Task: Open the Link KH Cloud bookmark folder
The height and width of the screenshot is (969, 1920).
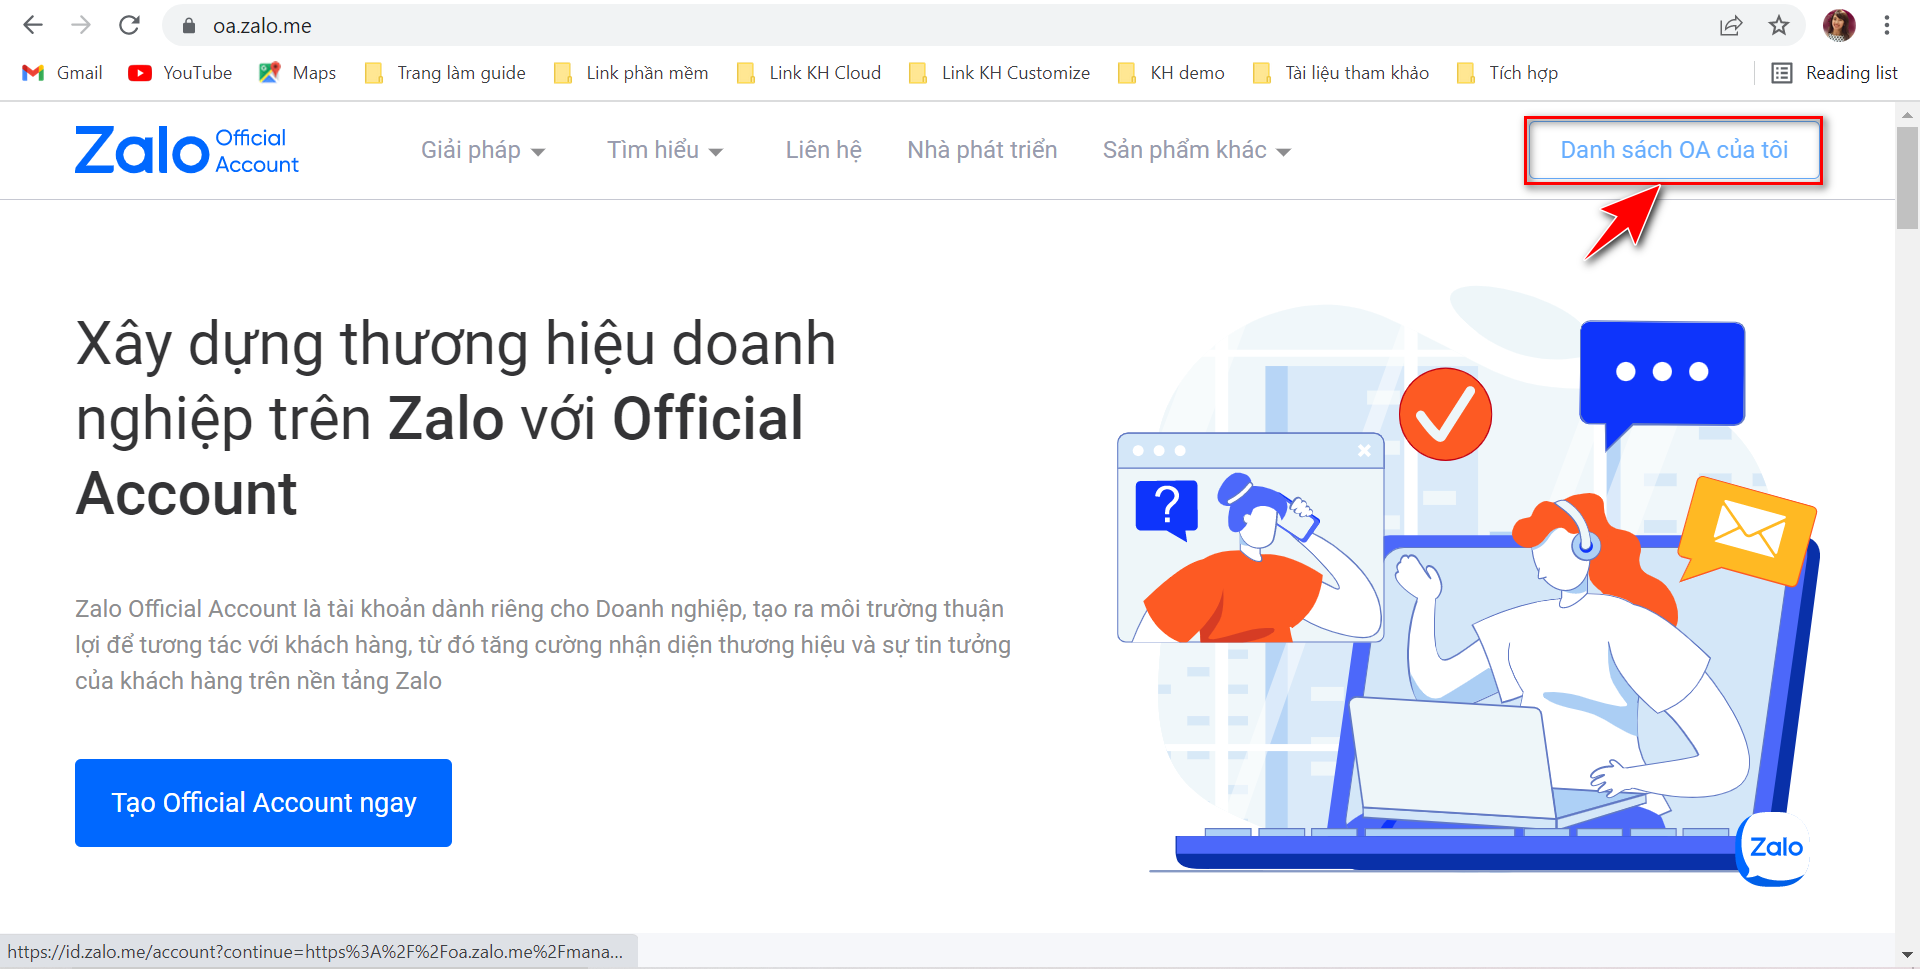Action: [x=809, y=73]
